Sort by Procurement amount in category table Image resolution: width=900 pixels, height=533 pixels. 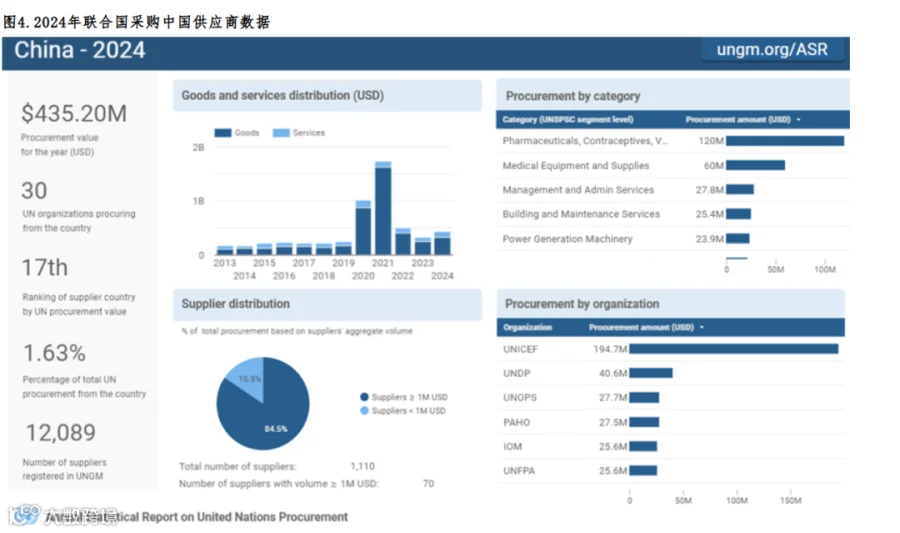click(x=743, y=119)
